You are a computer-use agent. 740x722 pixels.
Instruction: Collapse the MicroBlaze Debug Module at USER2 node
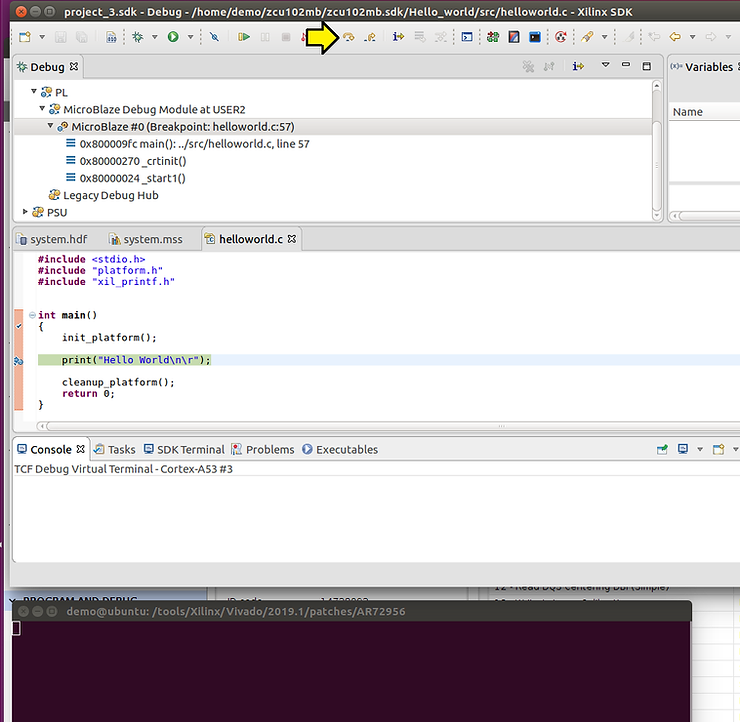pyautogui.click(x=42, y=109)
